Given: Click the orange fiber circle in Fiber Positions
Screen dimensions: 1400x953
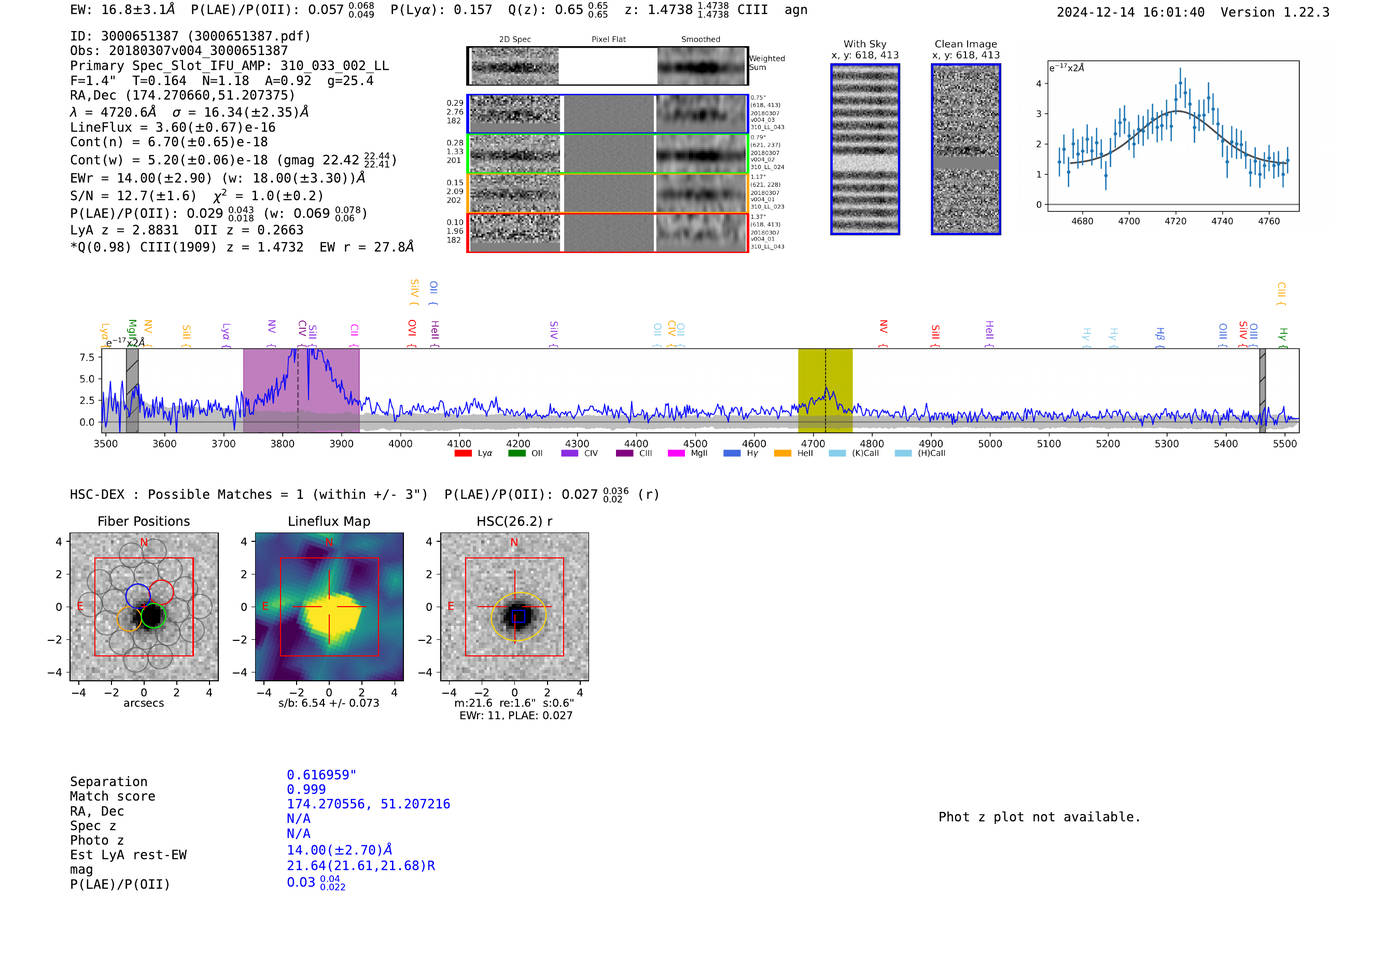Looking at the screenshot, I should tap(130, 618).
